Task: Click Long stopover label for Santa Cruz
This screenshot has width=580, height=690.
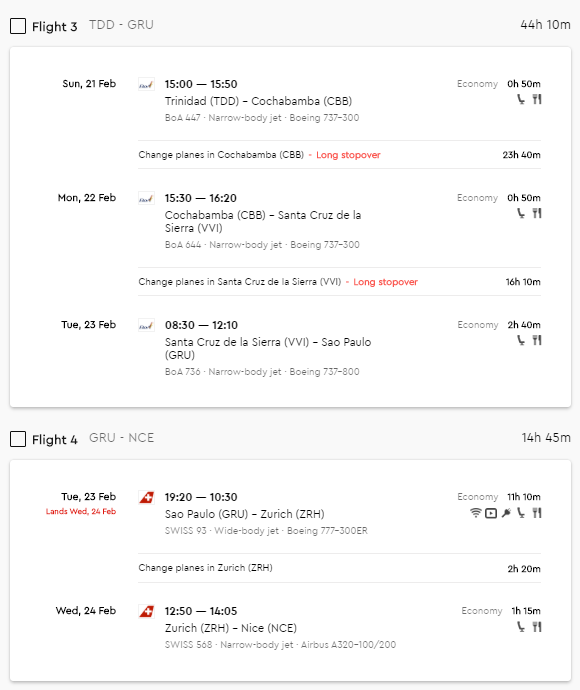Action: pyautogui.click(x=385, y=282)
